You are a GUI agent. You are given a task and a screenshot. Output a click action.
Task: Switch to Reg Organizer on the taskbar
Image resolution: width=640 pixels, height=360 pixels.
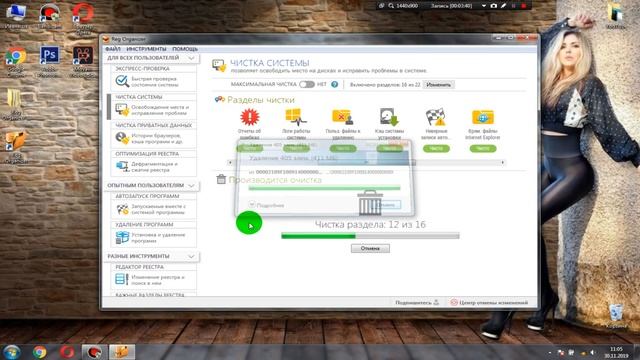point(121,351)
